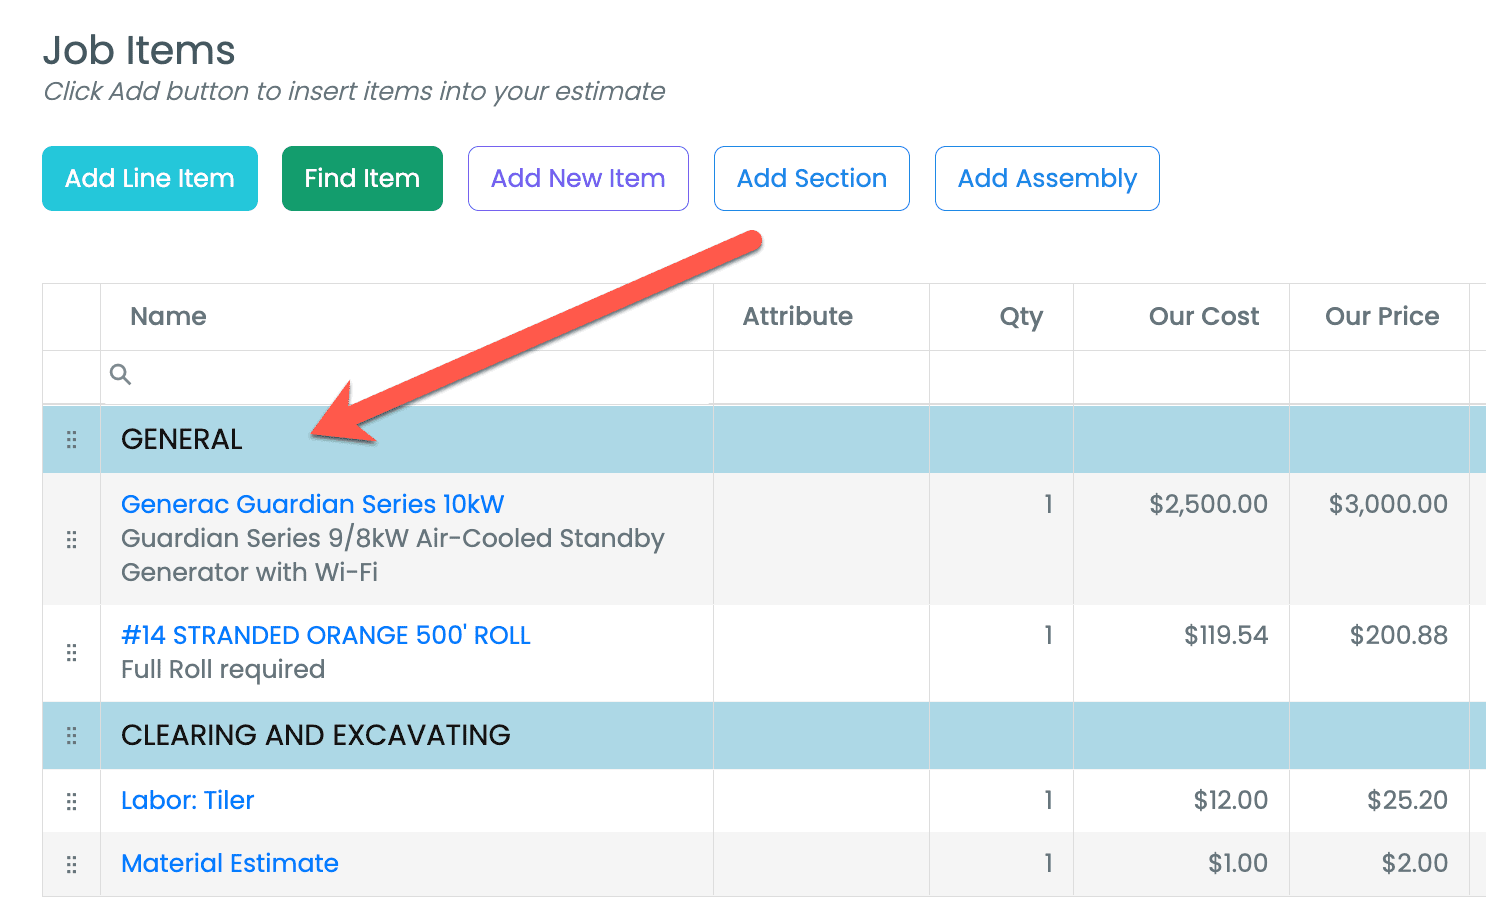Click drag handle beside Generac Guardian Series item
This screenshot has width=1486, height=922.
coord(71,540)
